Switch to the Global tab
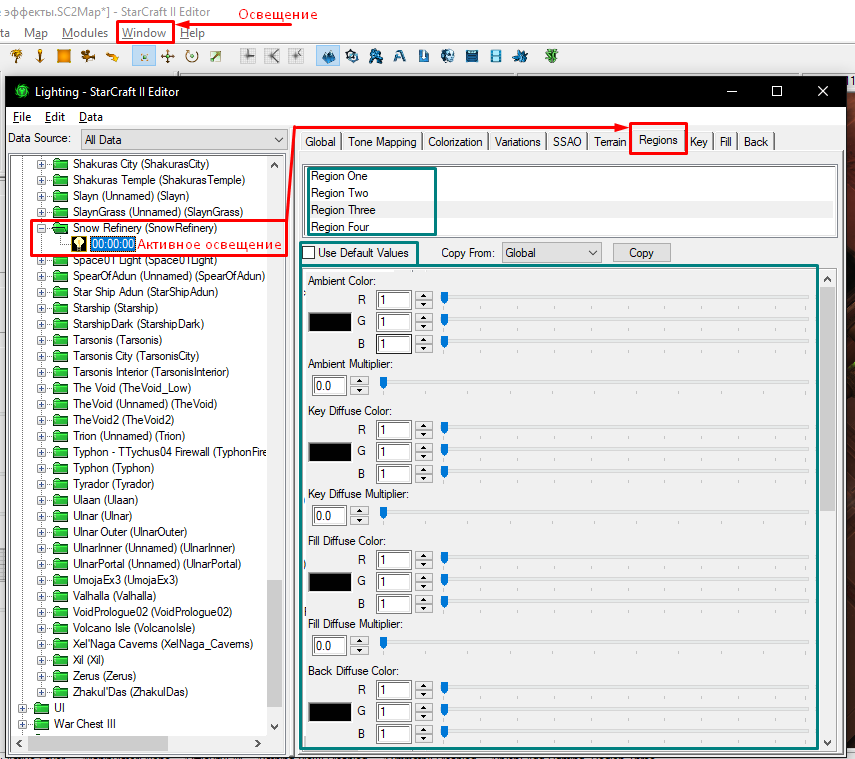This screenshot has height=759, width=855. point(320,142)
